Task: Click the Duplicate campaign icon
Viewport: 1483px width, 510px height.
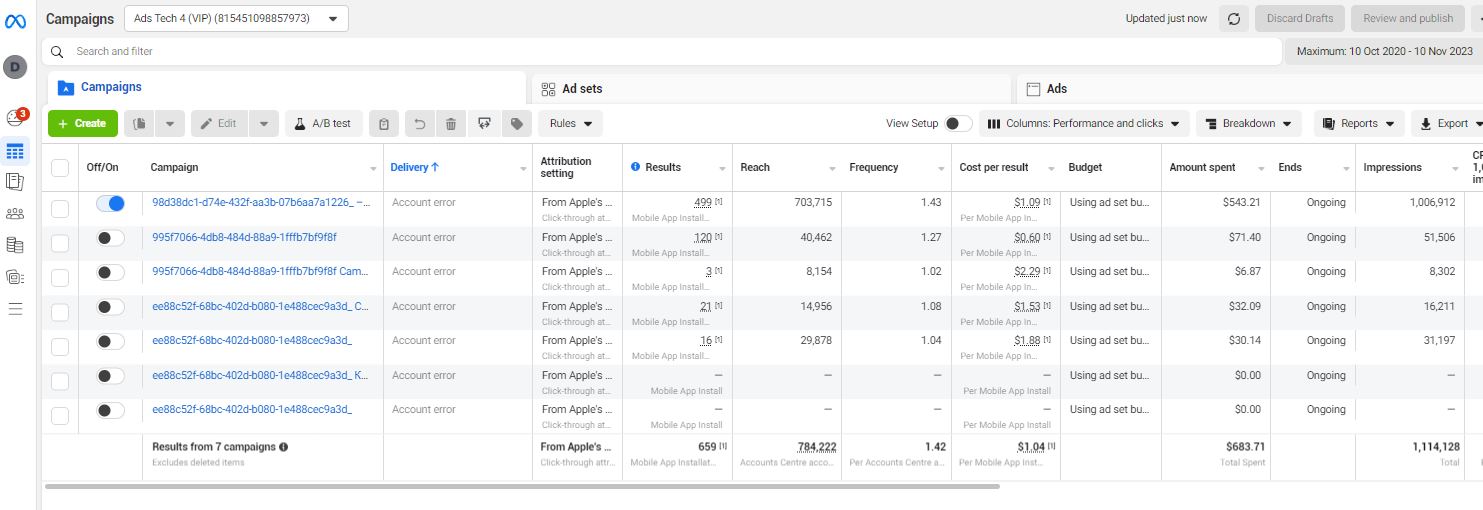Action: click(139, 124)
